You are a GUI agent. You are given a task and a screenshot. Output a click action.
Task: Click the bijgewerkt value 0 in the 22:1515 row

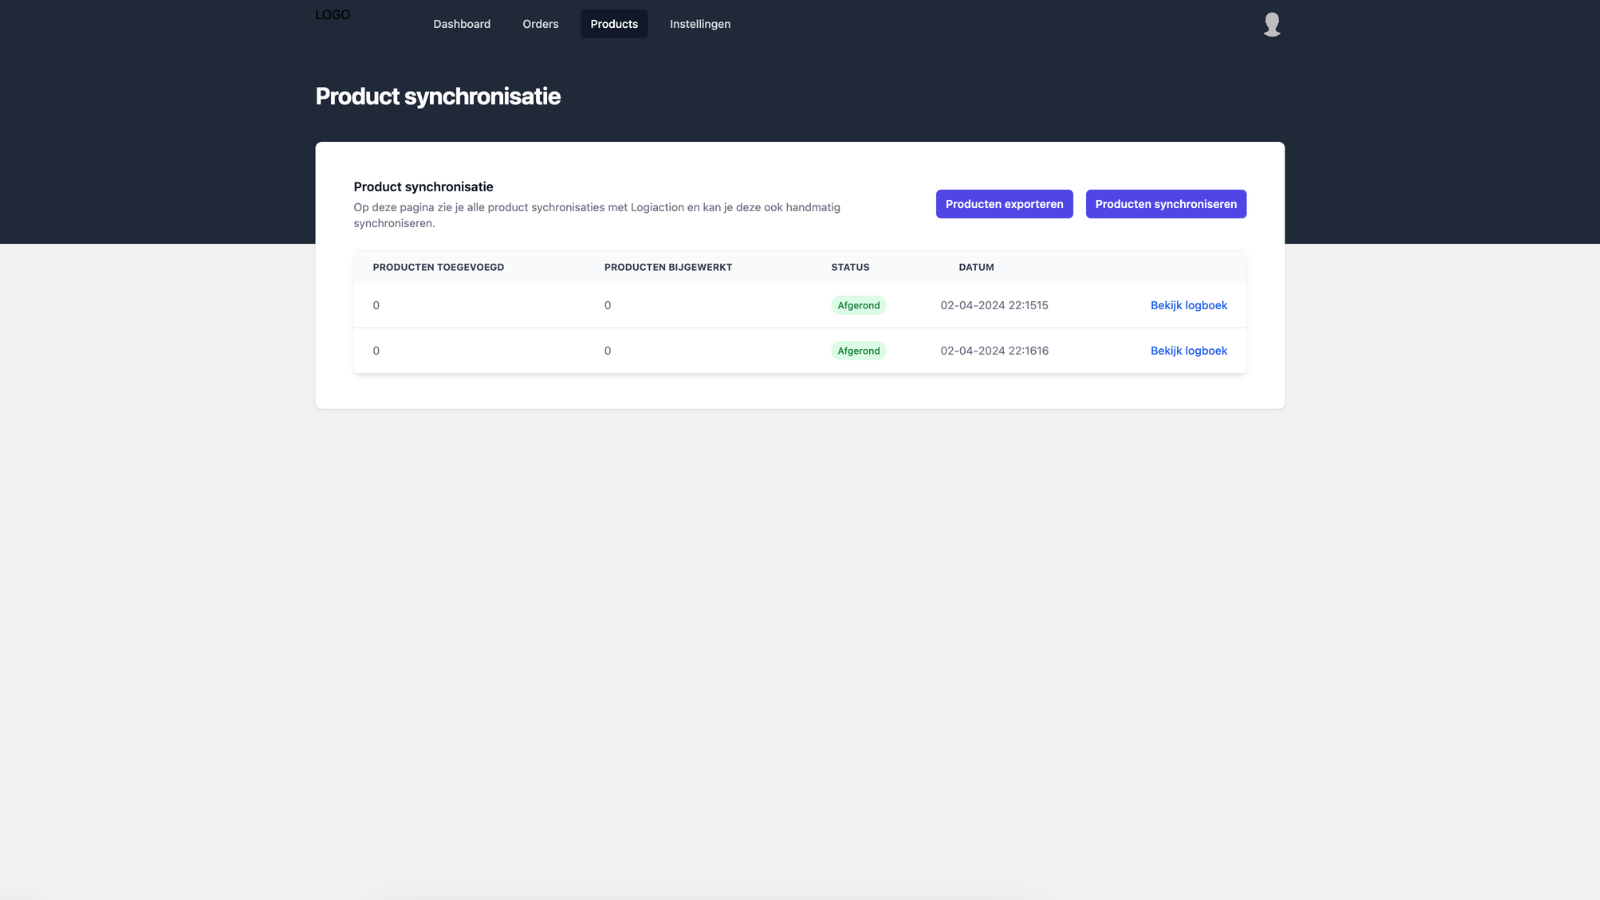coord(607,305)
